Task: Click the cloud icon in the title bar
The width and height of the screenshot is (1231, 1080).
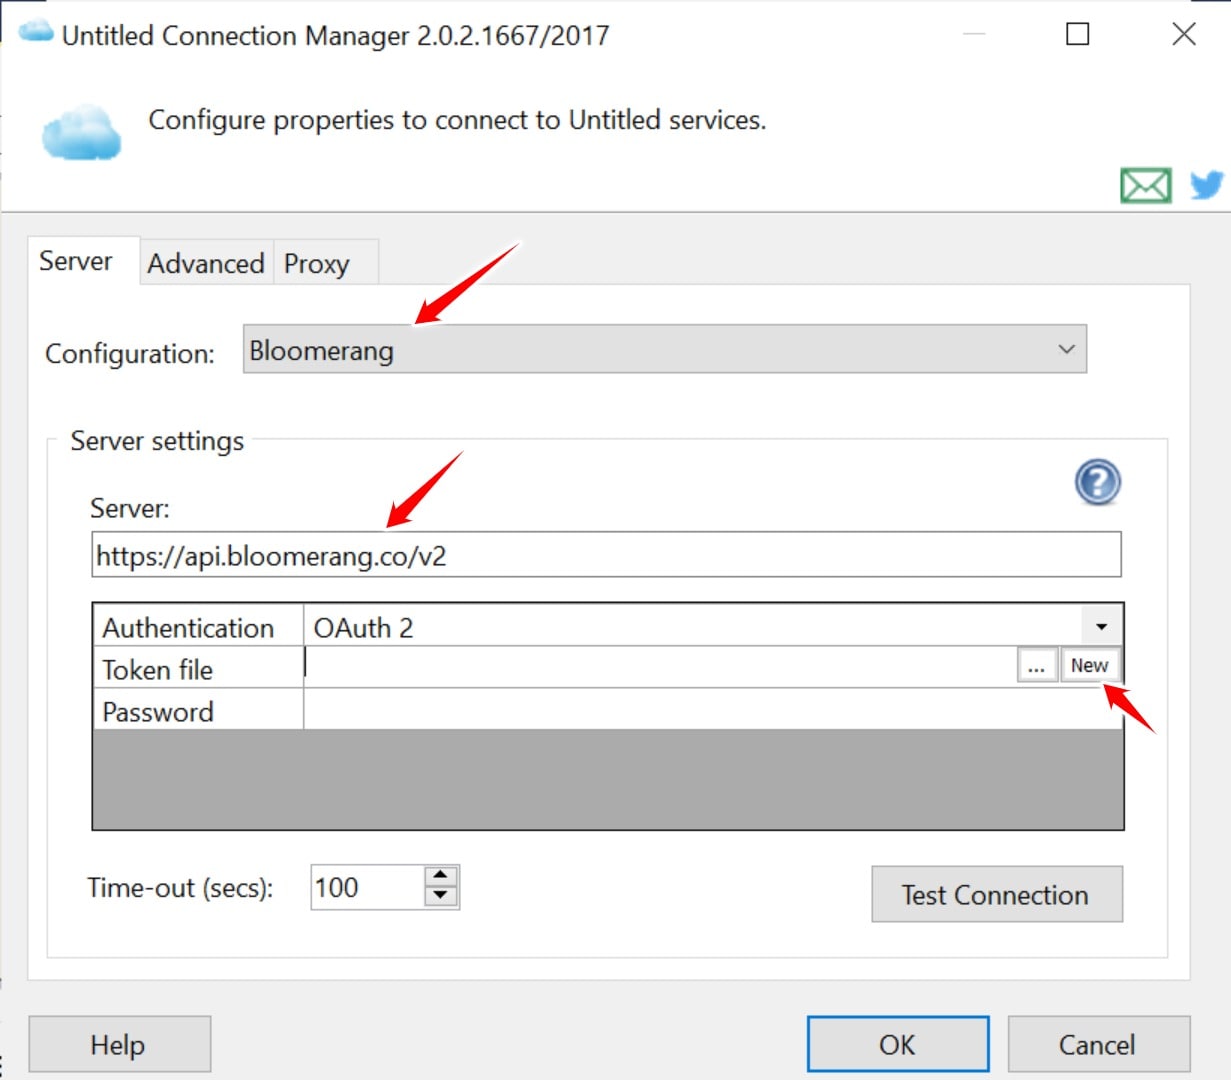Action: pyautogui.click(x=36, y=31)
